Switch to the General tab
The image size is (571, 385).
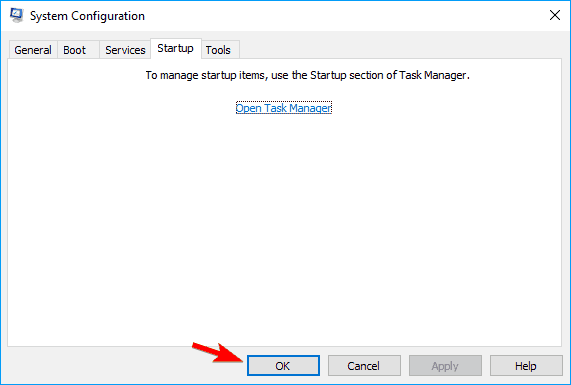coord(33,50)
